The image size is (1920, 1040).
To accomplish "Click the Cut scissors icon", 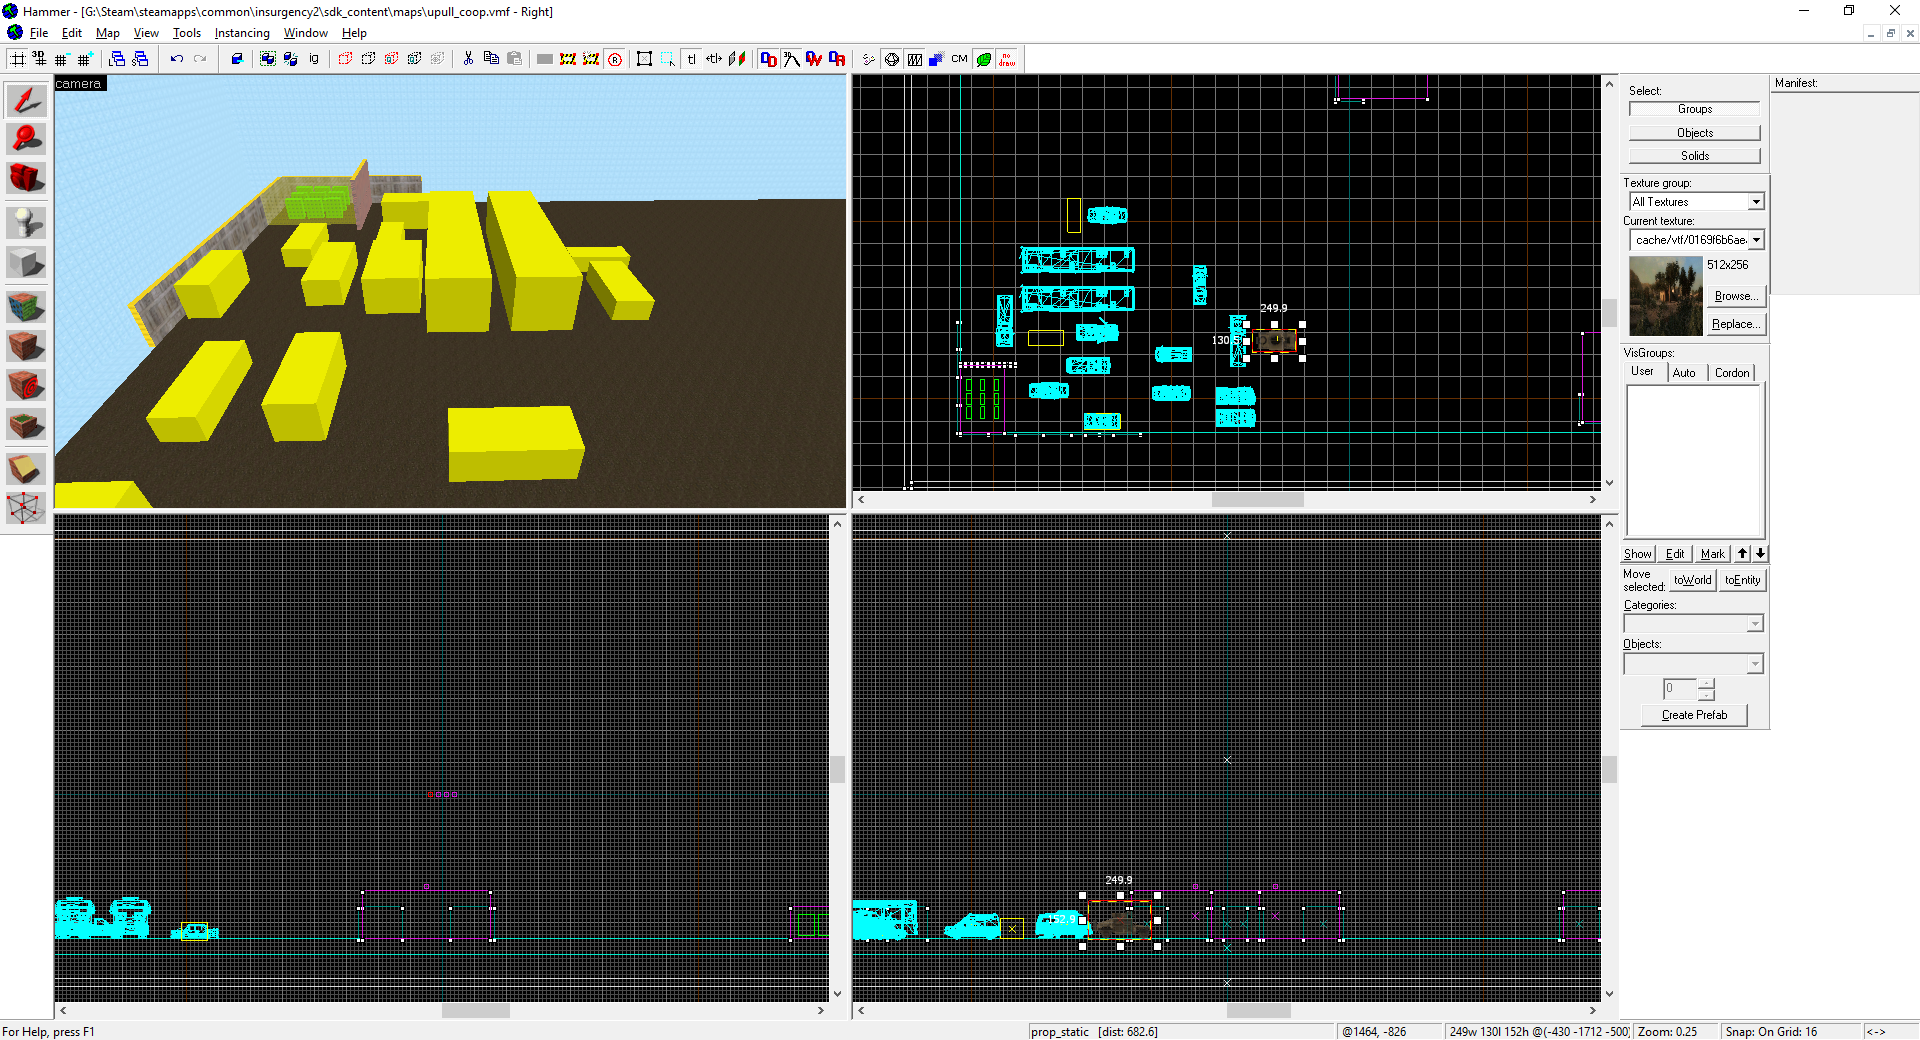I will 468,59.
